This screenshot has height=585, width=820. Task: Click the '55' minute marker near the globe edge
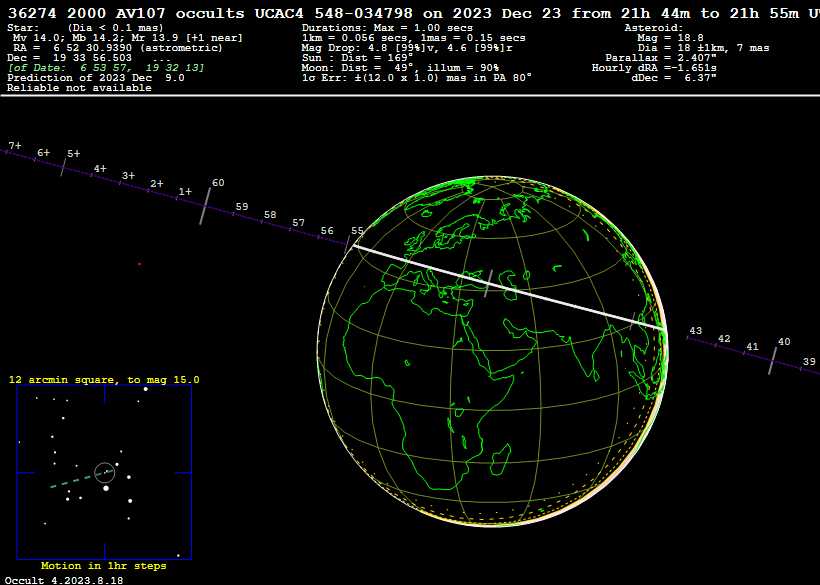click(357, 231)
